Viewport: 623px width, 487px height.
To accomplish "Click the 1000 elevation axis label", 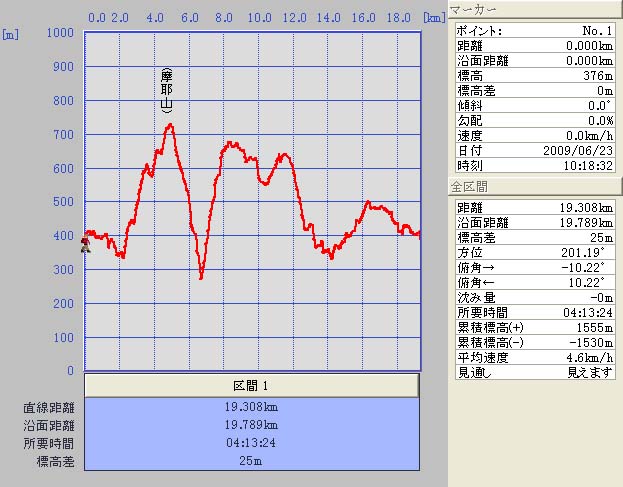I will pyautogui.click(x=60, y=33).
